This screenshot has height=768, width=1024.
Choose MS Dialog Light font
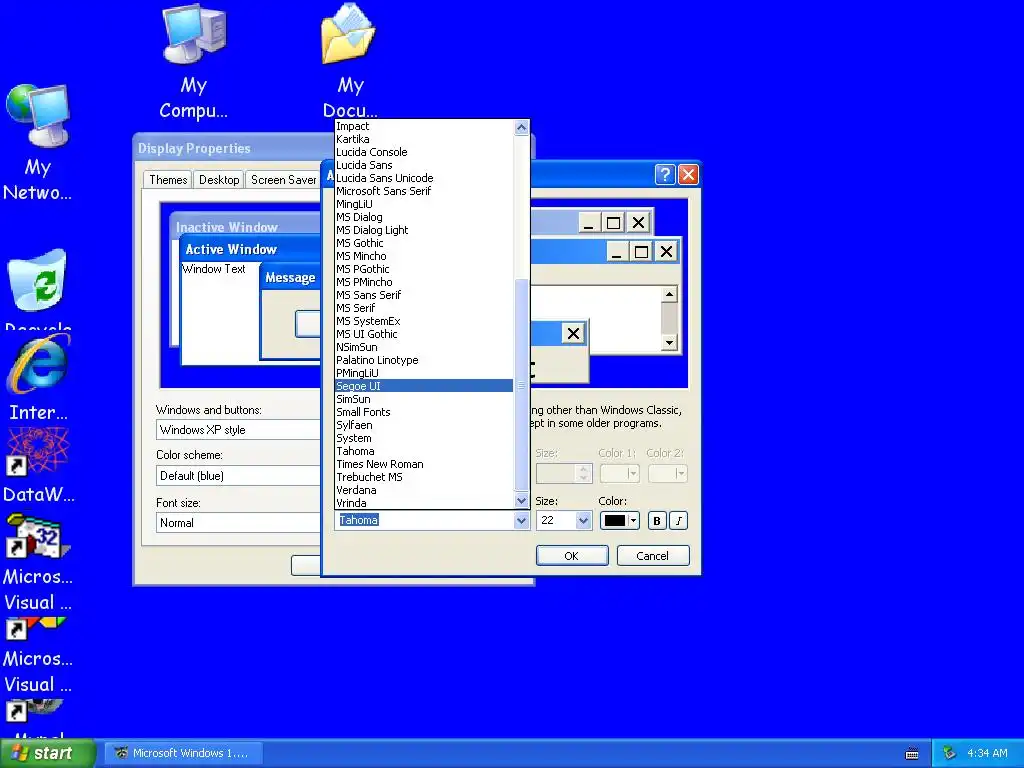tap(424, 230)
